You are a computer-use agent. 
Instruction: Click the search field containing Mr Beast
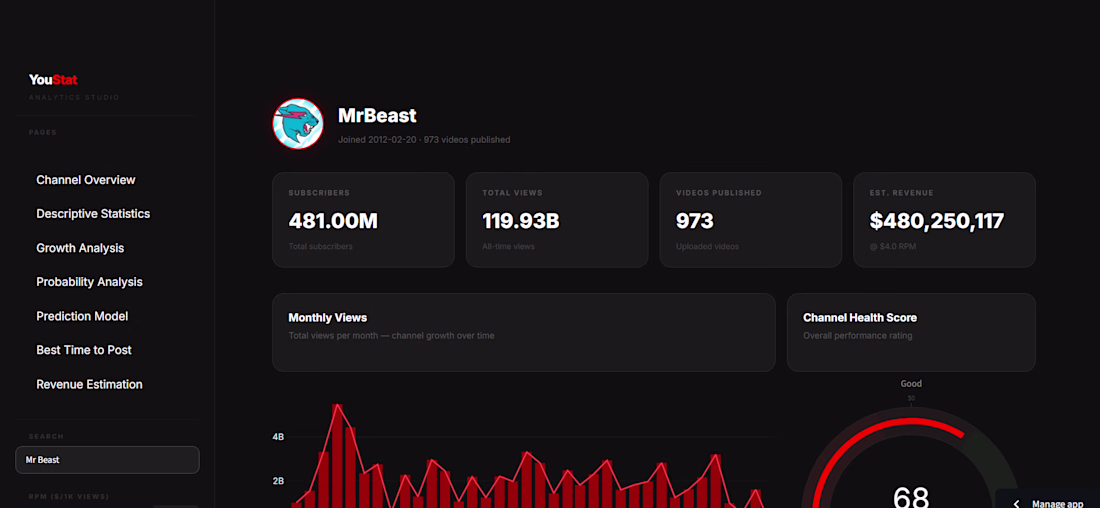(x=107, y=460)
